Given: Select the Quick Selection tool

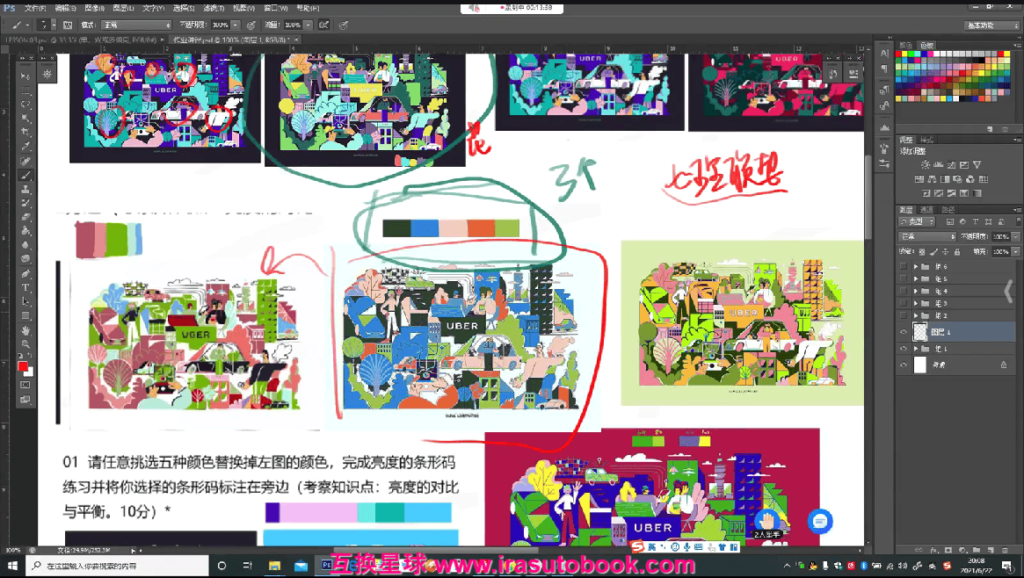Looking at the screenshot, I should point(25,119).
